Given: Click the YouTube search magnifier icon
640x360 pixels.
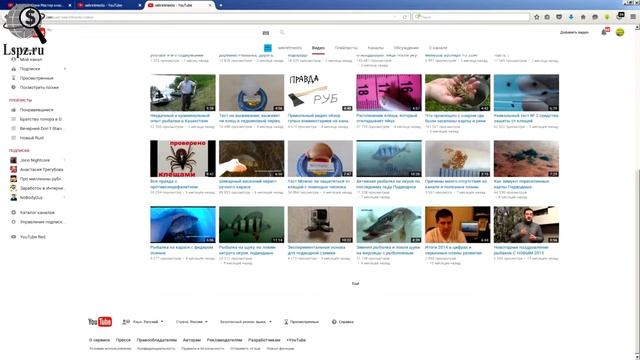Looking at the screenshot, I should pyautogui.click(x=282, y=32).
